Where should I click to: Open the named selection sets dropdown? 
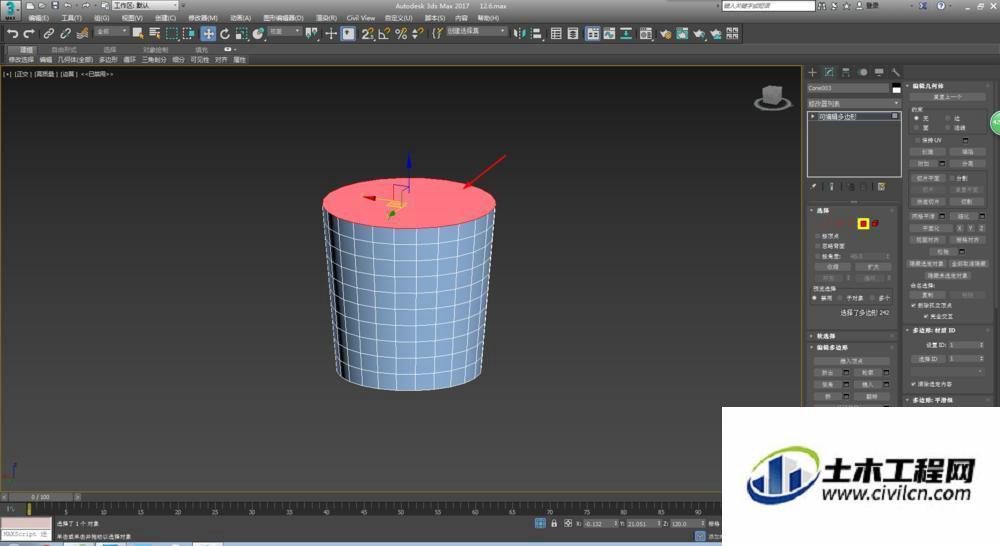click(x=476, y=31)
